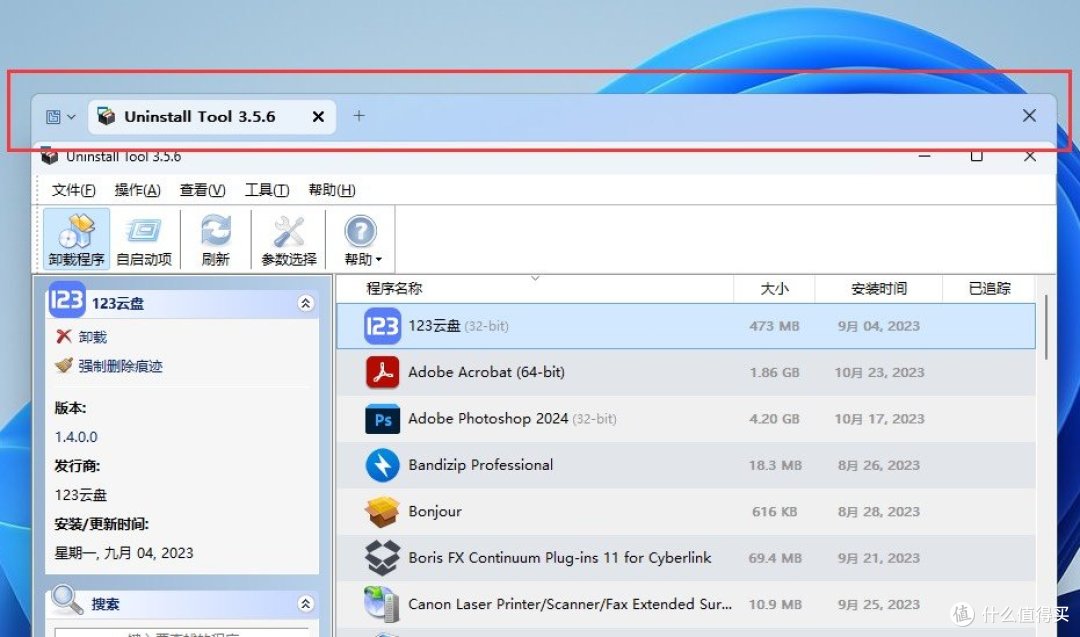Select the Uninstall Tool 3.5.6 tab
Screen dimensions: 1080x637
pos(212,116)
